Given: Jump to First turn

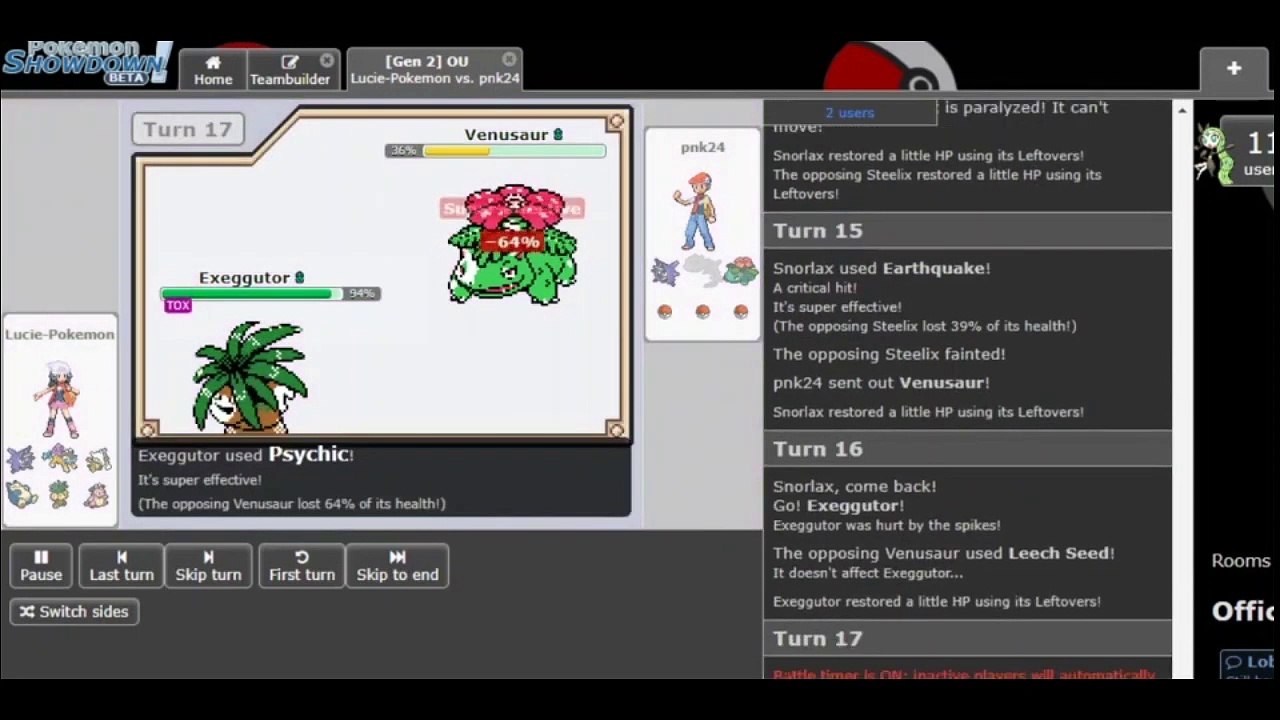Looking at the screenshot, I should point(301,566).
